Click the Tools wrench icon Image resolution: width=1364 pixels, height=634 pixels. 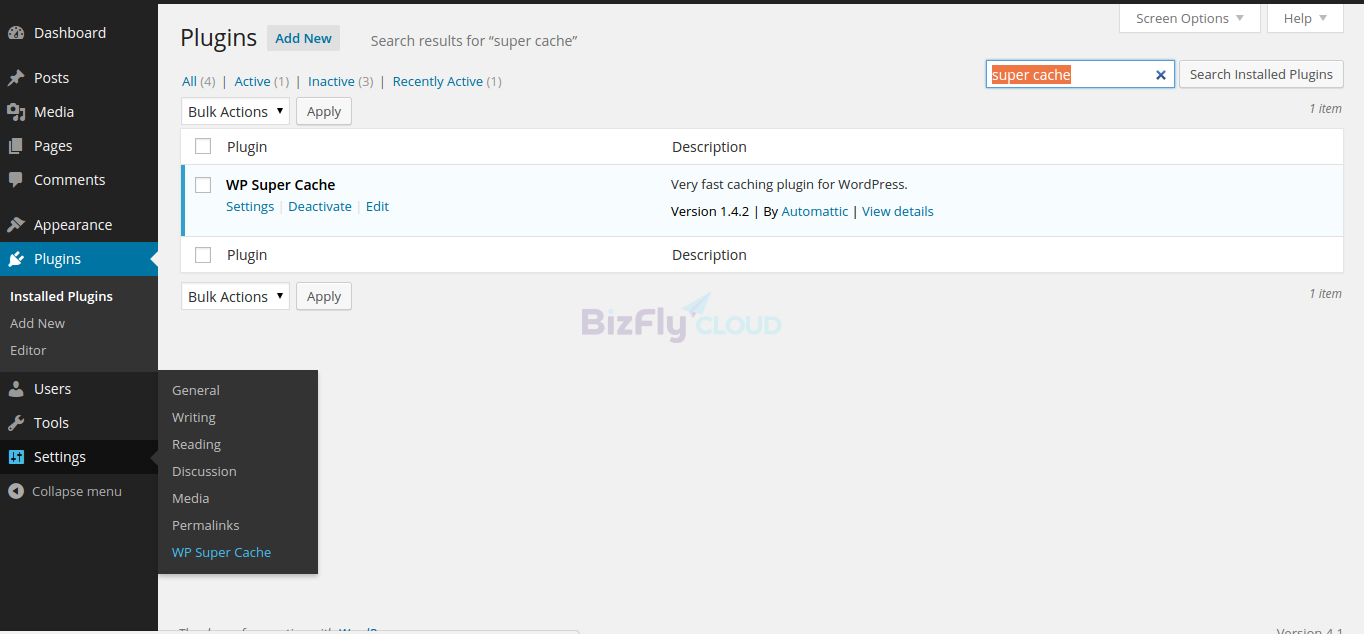tap(16, 423)
